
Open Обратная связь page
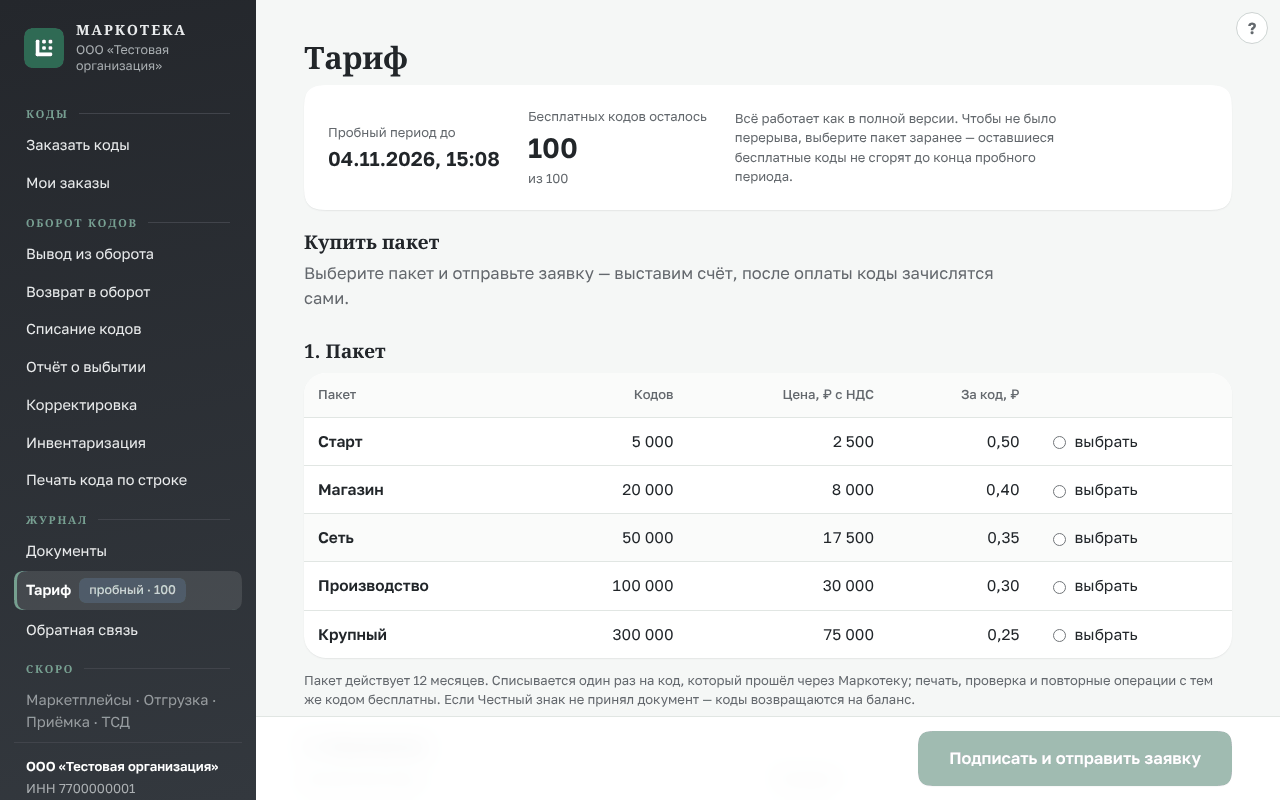[x=128, y=630]
